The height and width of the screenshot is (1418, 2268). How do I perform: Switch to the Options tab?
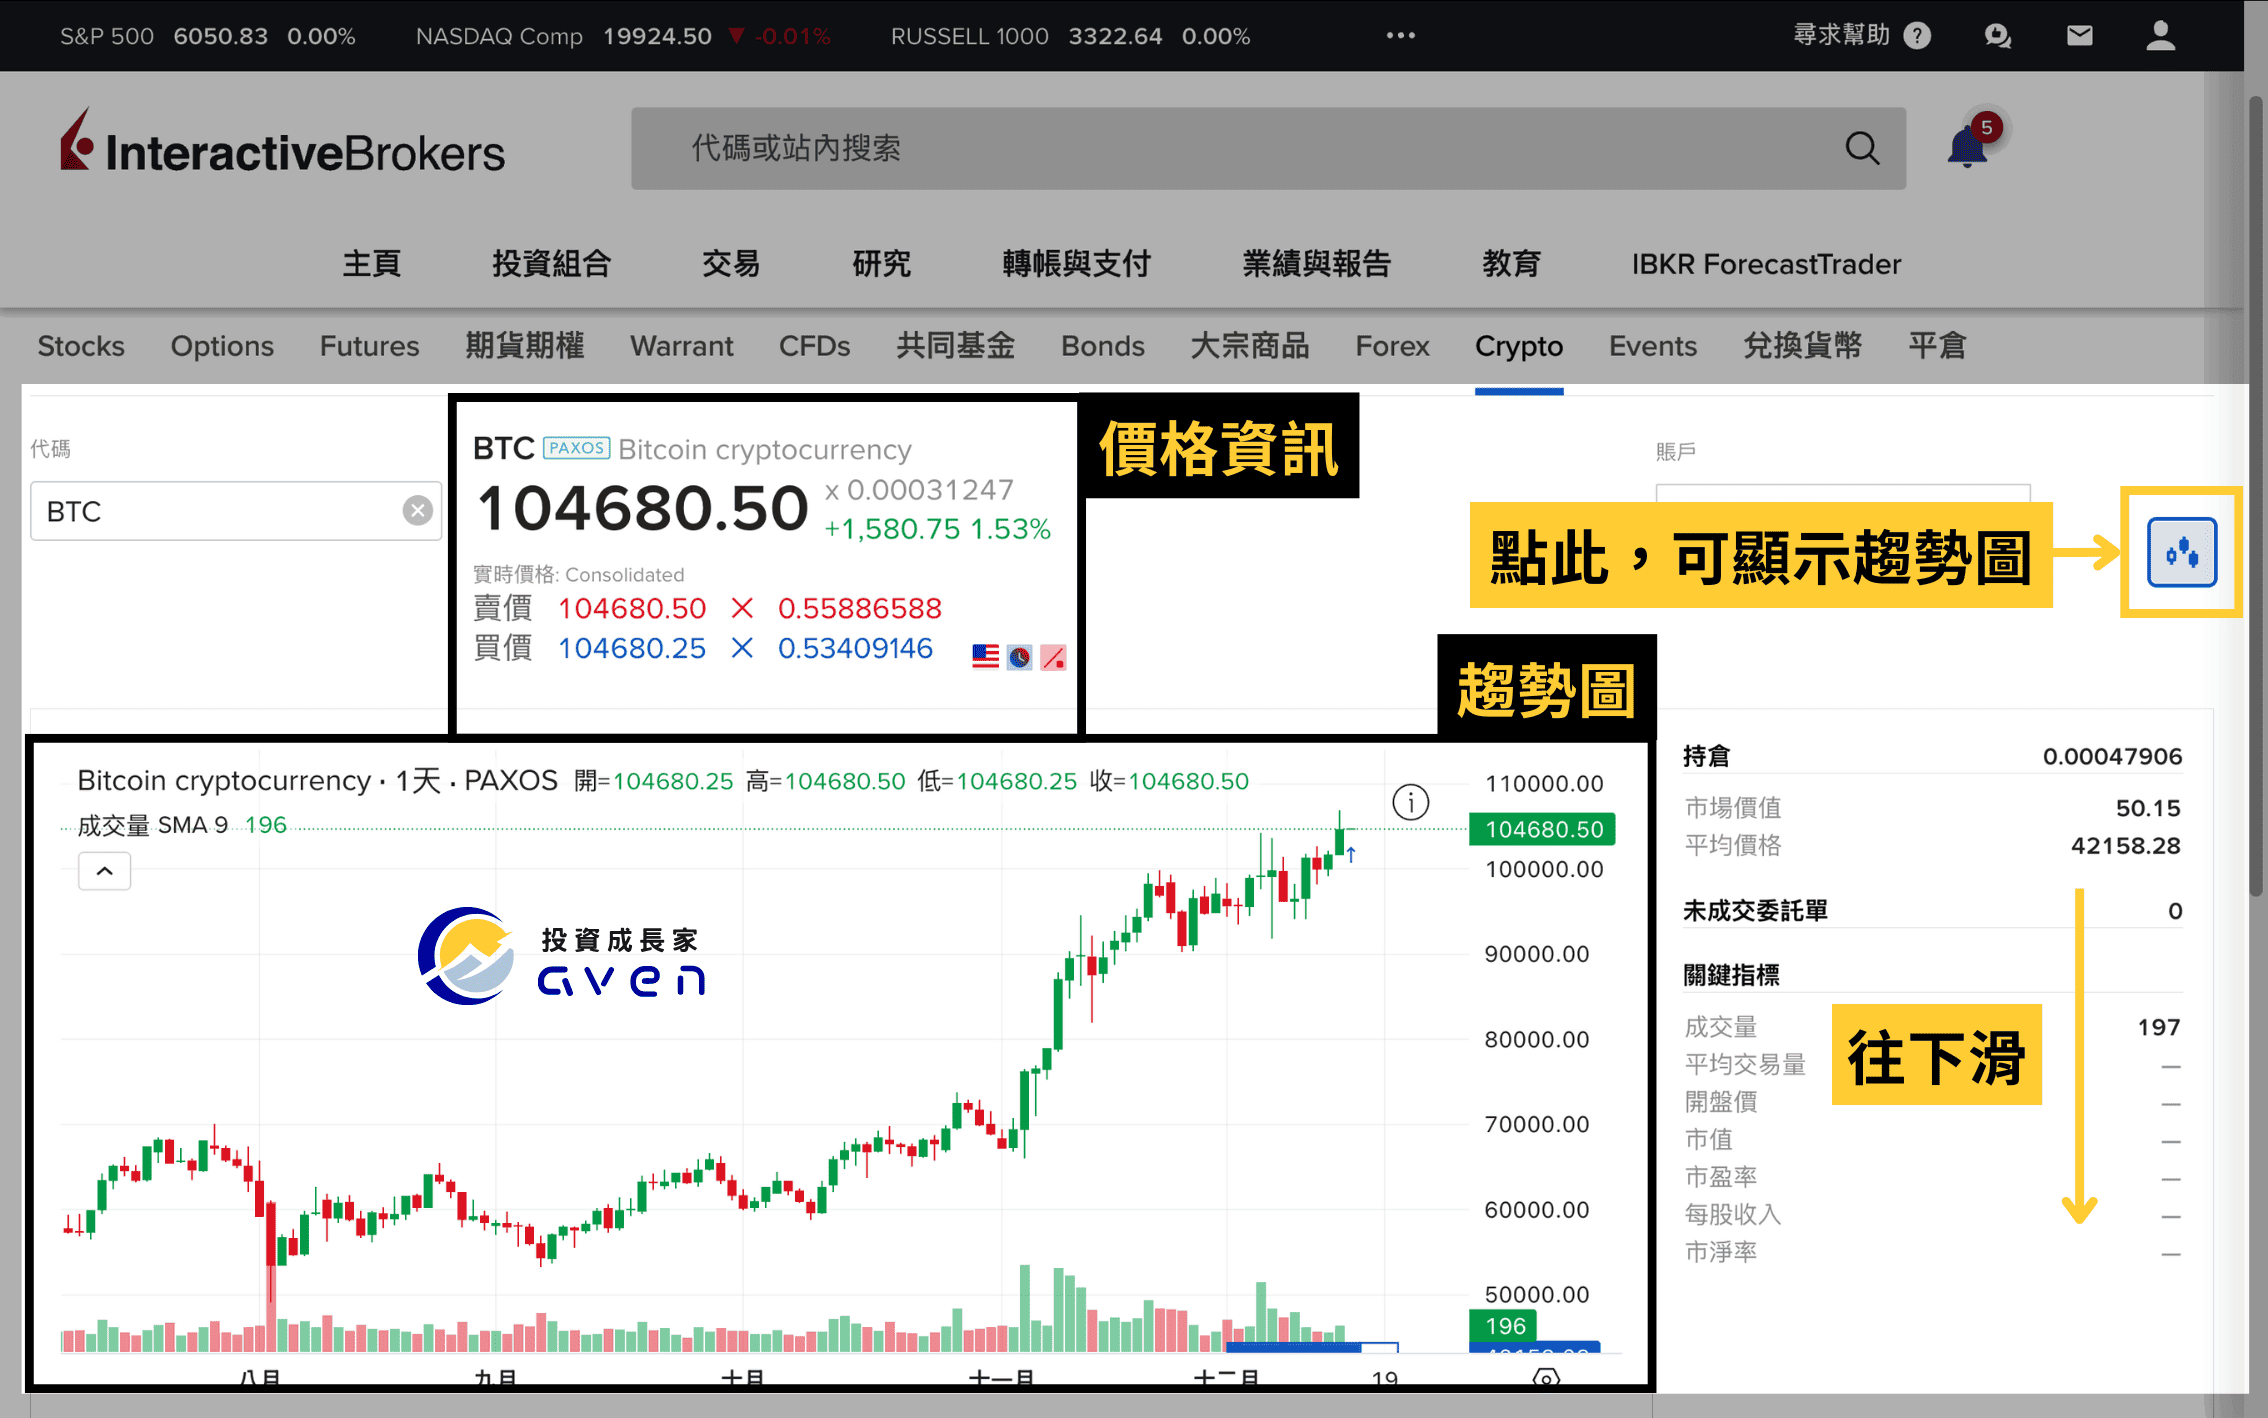click(222, 346)
